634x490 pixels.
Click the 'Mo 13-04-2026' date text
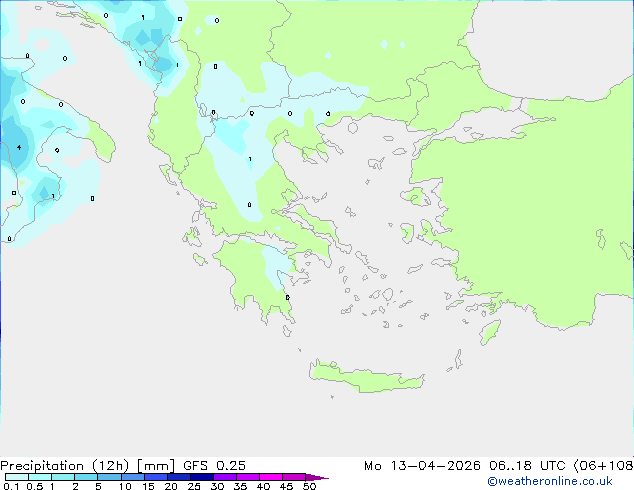(x=422, y=466)
